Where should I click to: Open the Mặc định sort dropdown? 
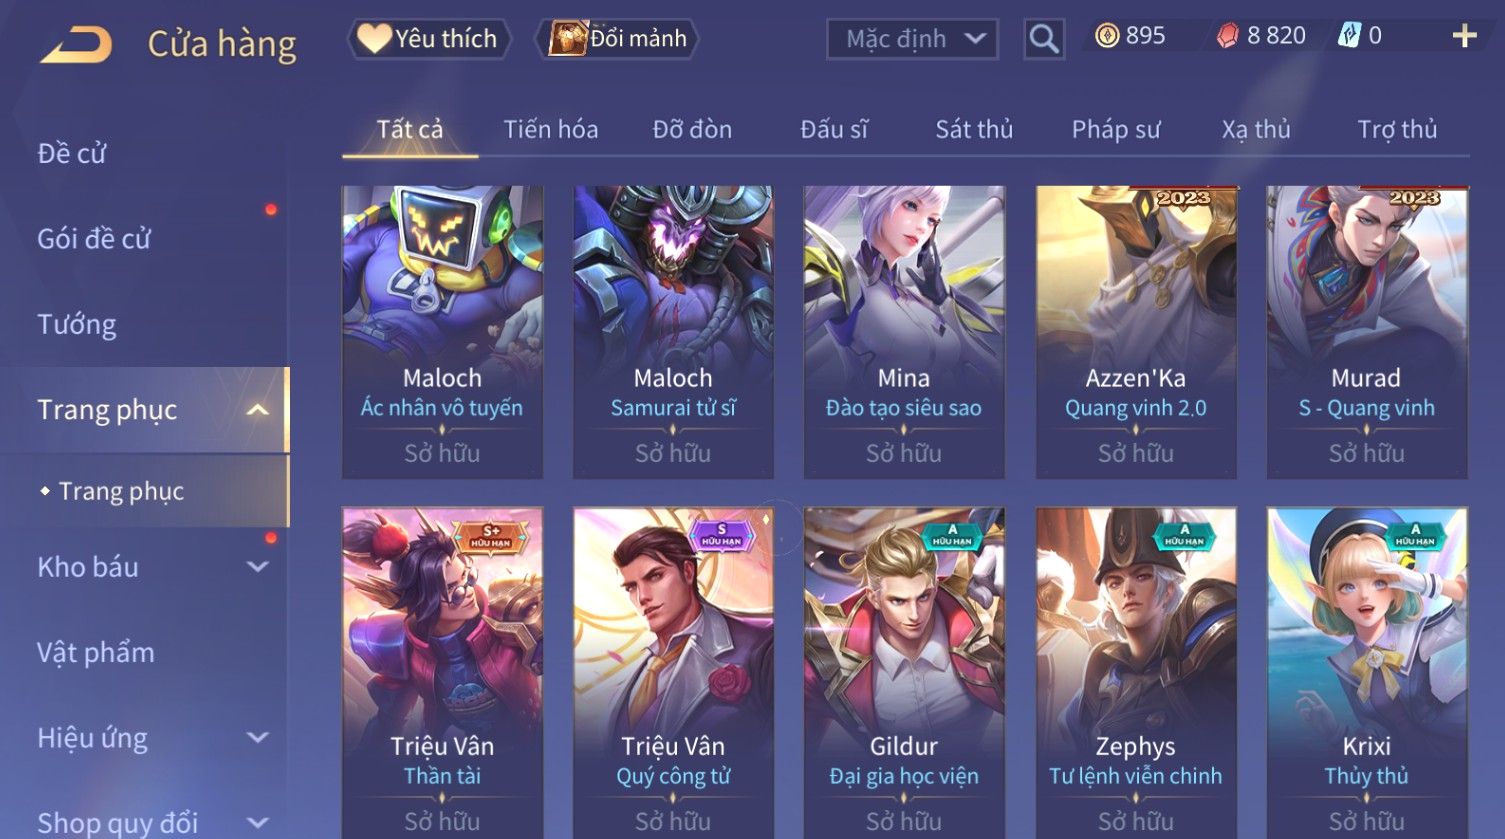913,39
